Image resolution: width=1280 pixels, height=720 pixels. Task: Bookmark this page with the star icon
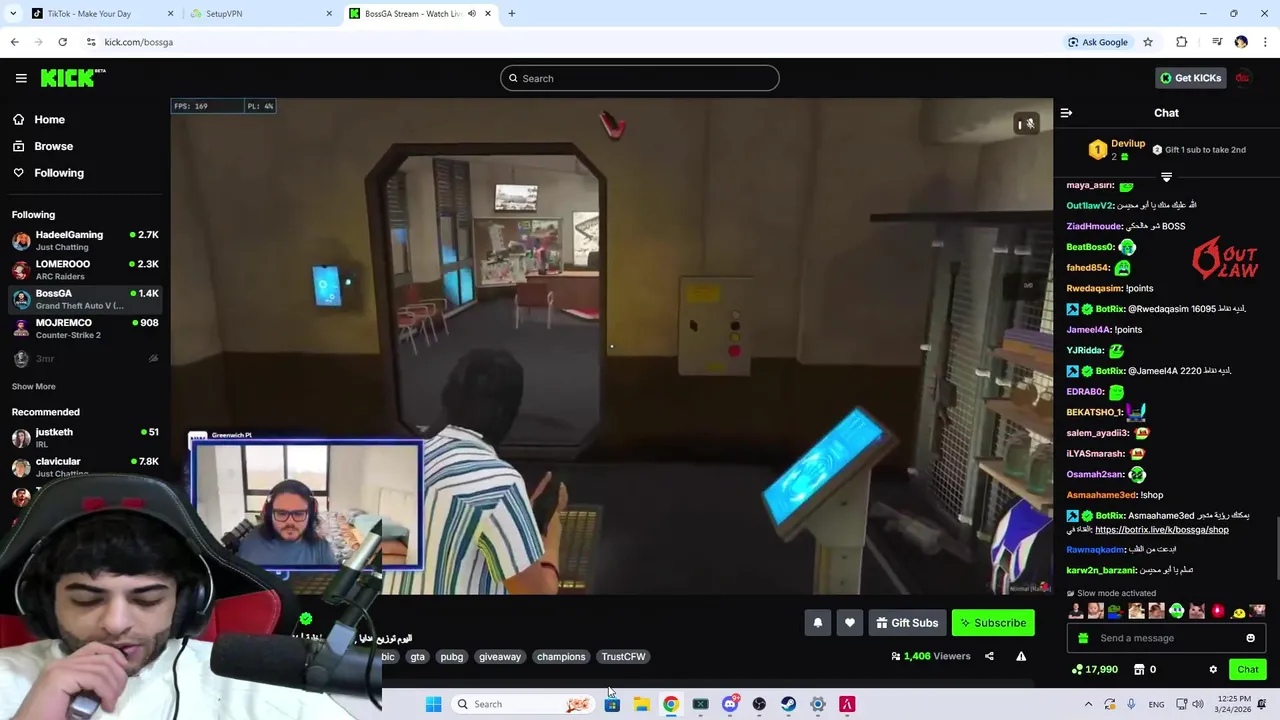(1148, 42)
